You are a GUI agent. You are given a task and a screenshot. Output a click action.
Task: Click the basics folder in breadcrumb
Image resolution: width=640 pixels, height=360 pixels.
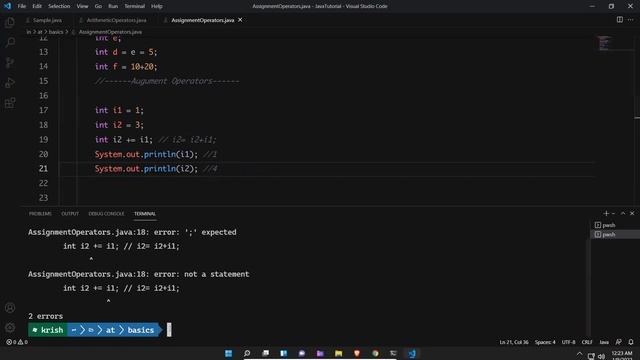(x=56, y=32)
